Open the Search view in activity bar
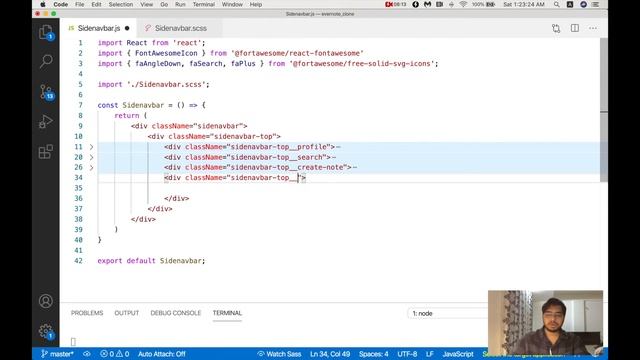Screen dimensions: 640x360 coord(46,61)
